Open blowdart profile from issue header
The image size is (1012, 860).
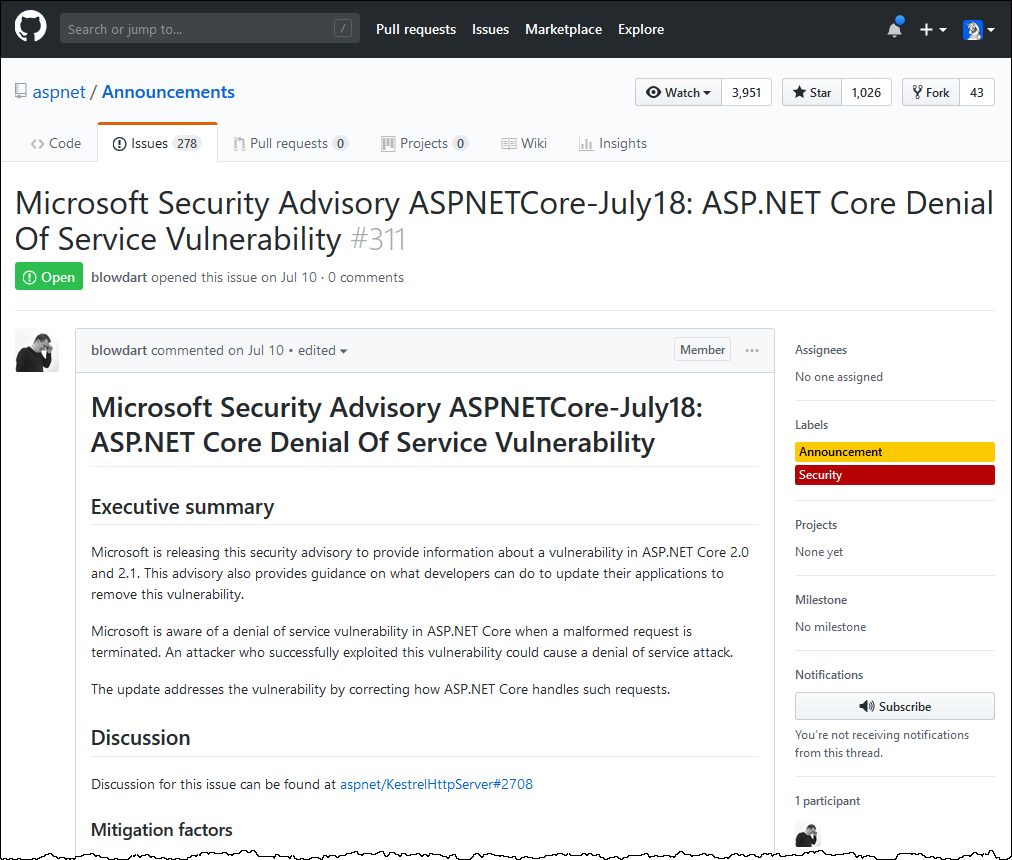[x=119, y=277]
